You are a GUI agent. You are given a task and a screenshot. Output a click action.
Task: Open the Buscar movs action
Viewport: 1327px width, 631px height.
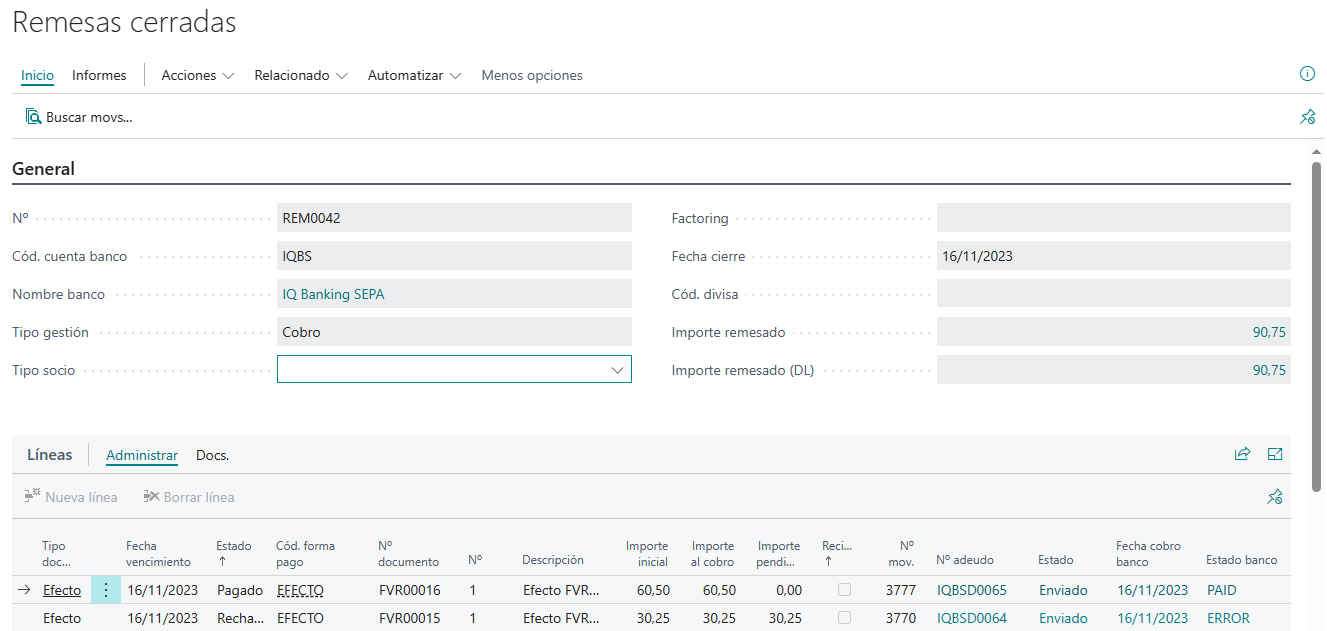coord(79,117)
